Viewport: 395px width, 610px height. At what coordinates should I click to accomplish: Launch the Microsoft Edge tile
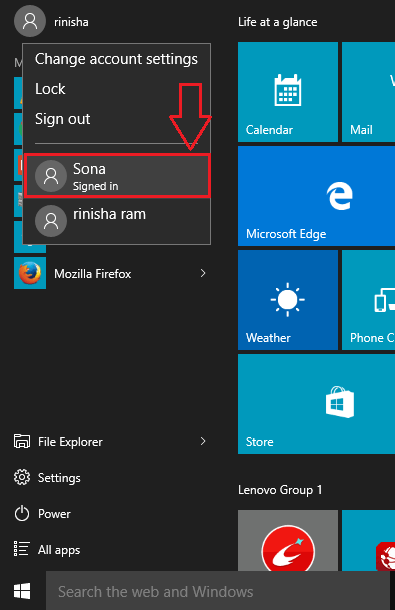[x=316, y=196]
